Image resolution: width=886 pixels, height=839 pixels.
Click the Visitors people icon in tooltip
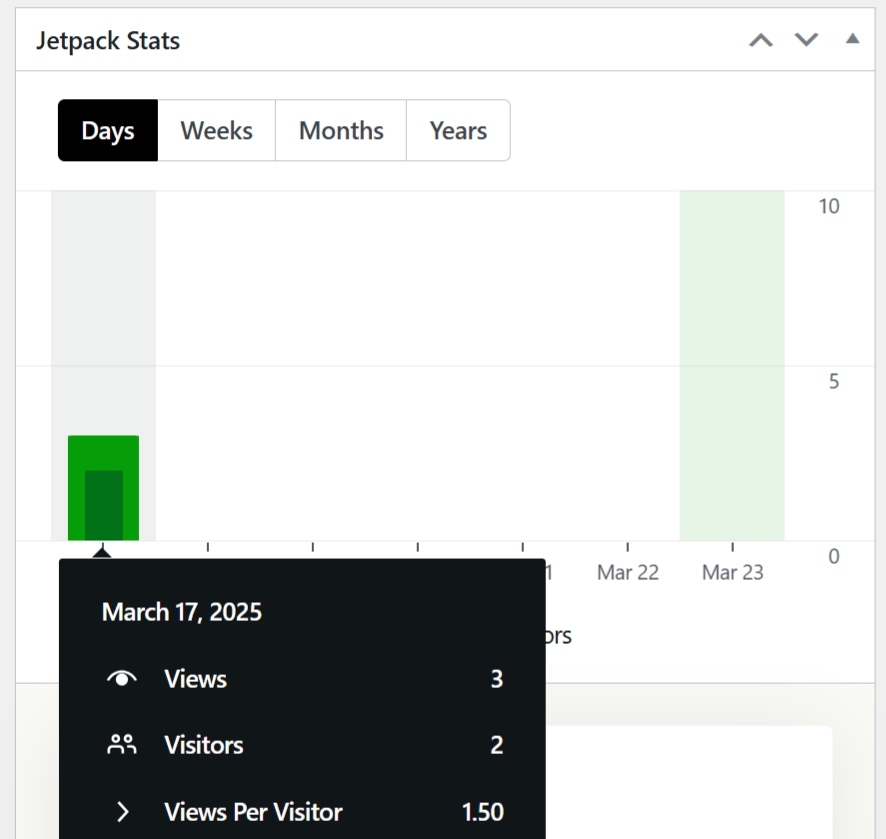click(x=122, y=745)
